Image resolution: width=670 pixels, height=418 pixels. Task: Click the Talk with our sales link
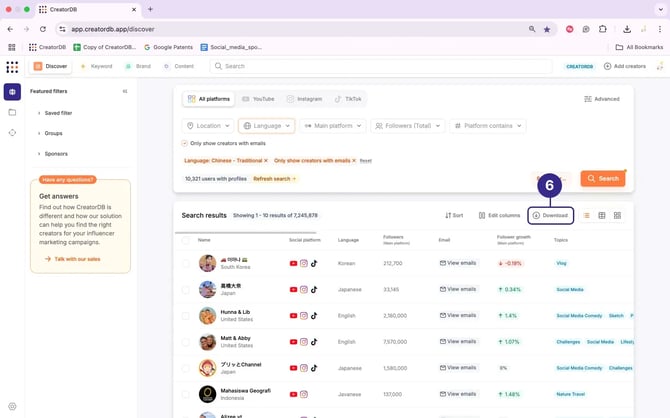(76, 258)
